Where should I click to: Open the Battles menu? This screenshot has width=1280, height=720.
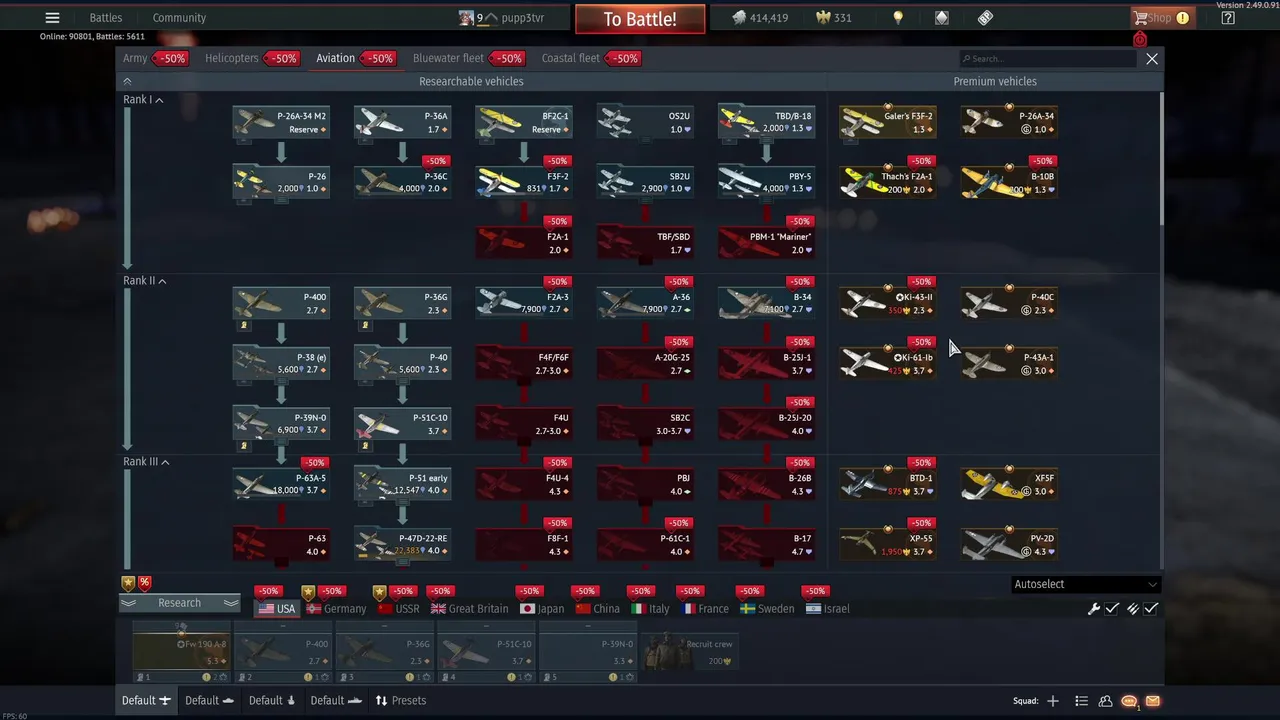(x=106, y=17)
